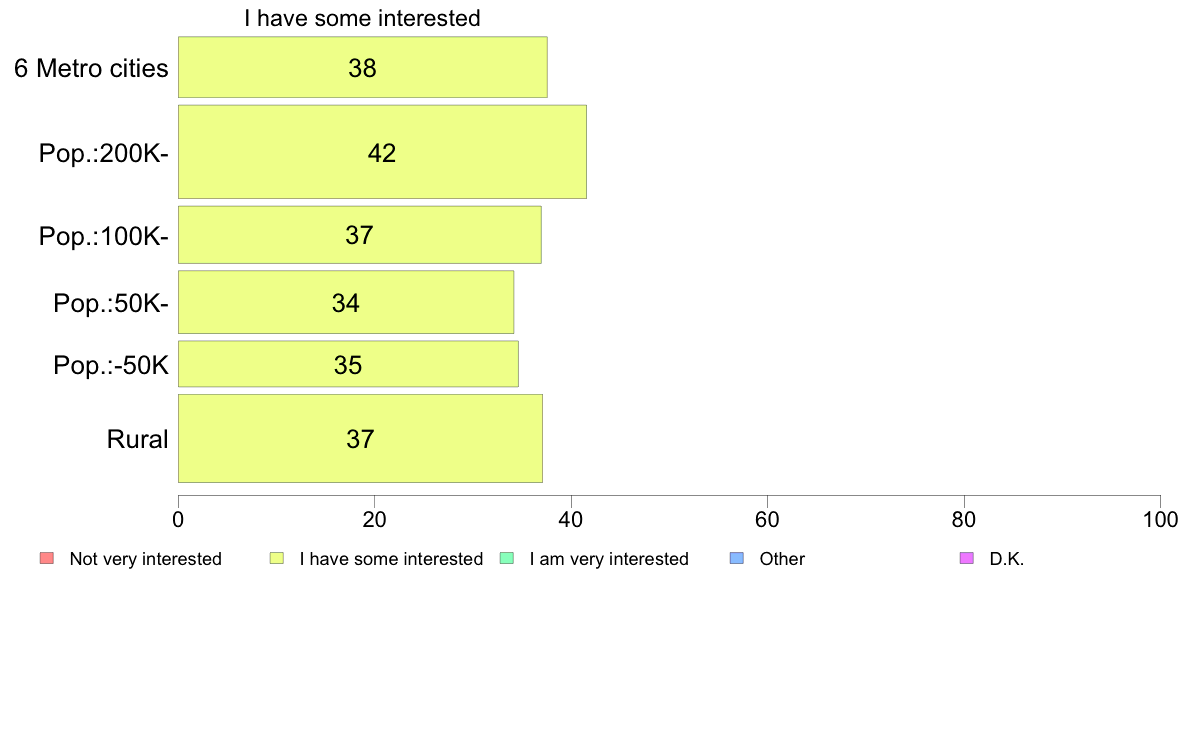Click the 100 tick on the x-axis
This screenshot has width=1188, height=736.
pos(1160,520)
